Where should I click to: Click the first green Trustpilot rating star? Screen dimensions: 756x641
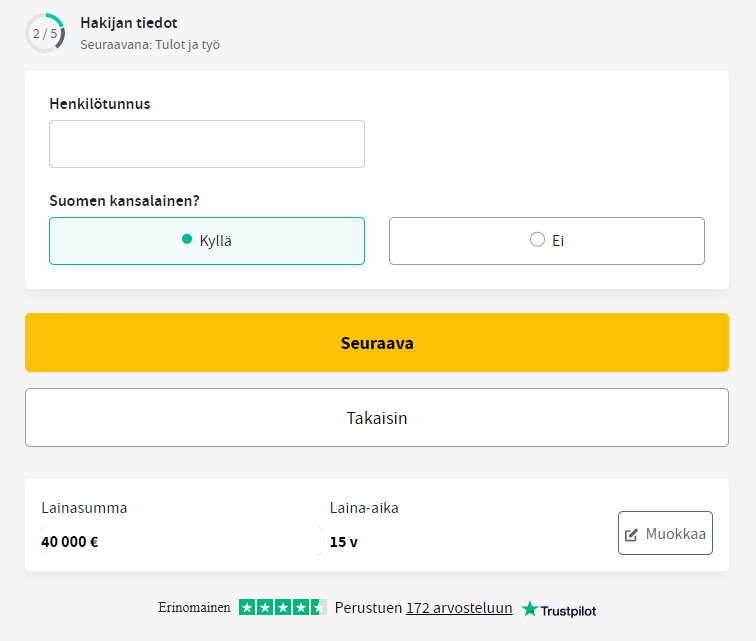pos(247,607)
